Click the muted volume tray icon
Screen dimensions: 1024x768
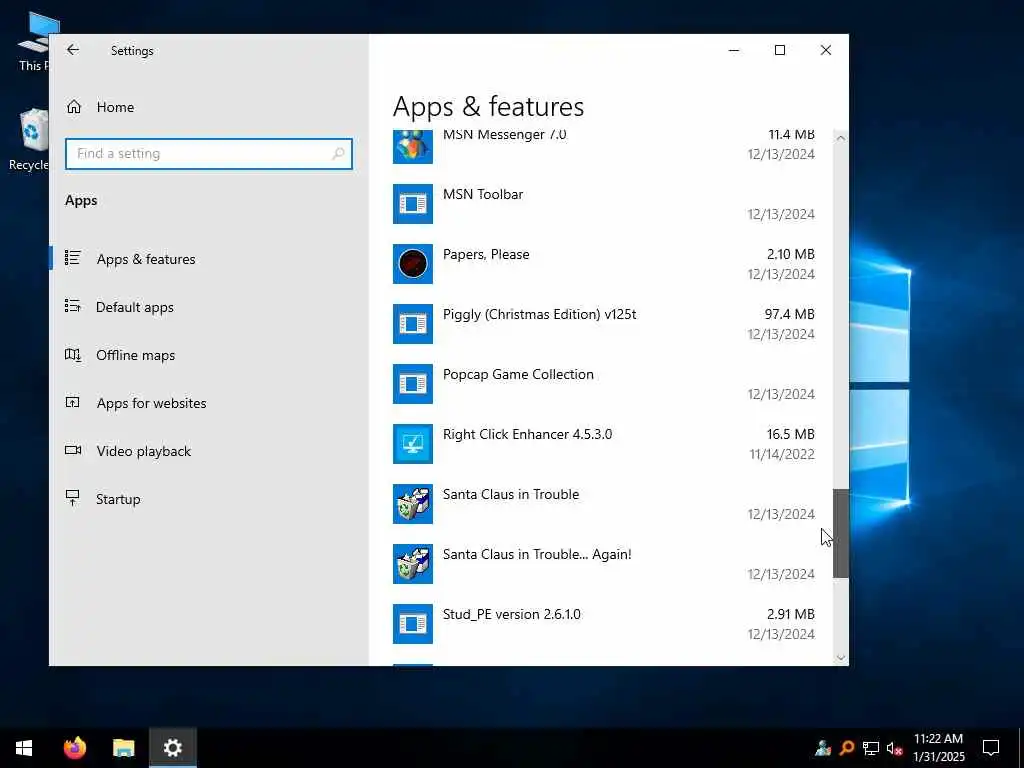tap(894, 748)
